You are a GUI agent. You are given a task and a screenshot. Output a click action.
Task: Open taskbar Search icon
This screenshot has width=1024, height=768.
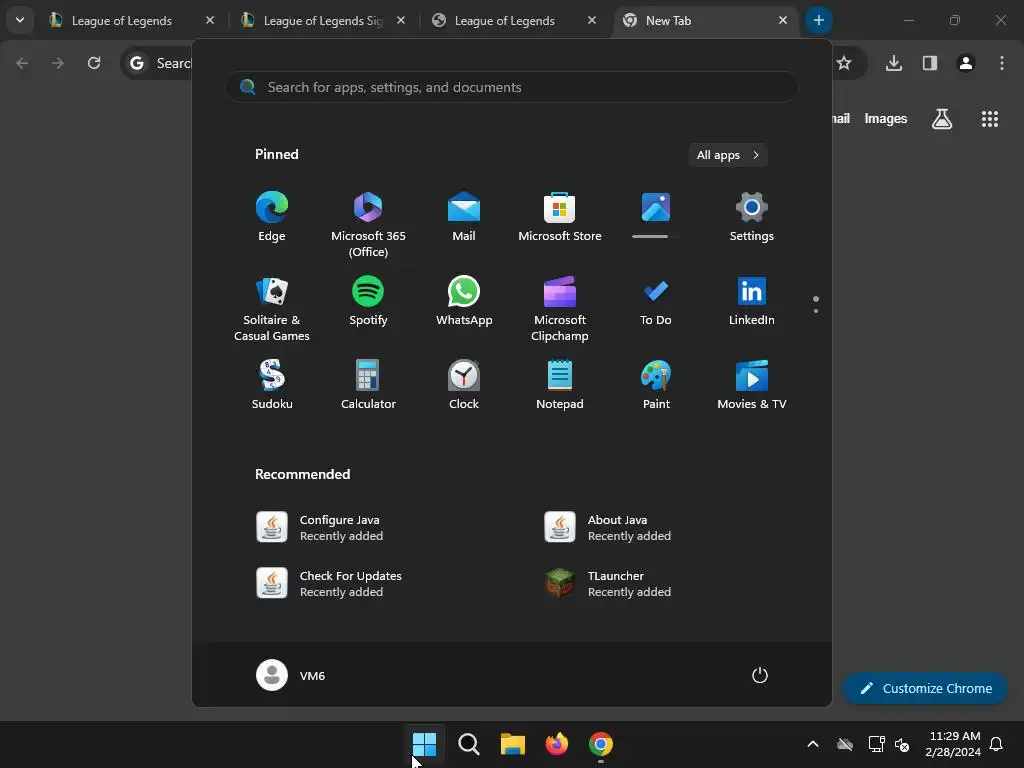pyautogui.click(x=468, y=744)
